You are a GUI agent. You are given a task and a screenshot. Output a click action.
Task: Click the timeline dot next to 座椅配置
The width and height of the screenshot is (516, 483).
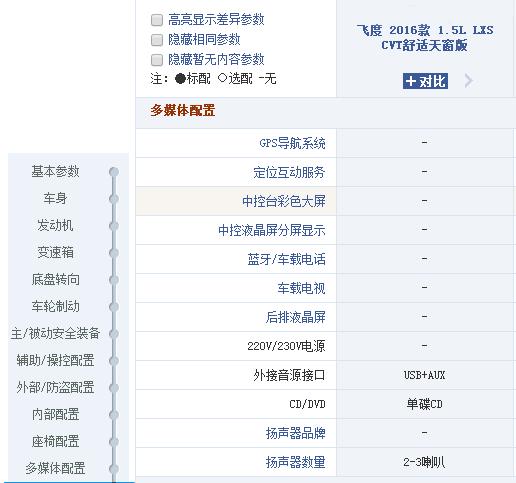coord(114,442)
